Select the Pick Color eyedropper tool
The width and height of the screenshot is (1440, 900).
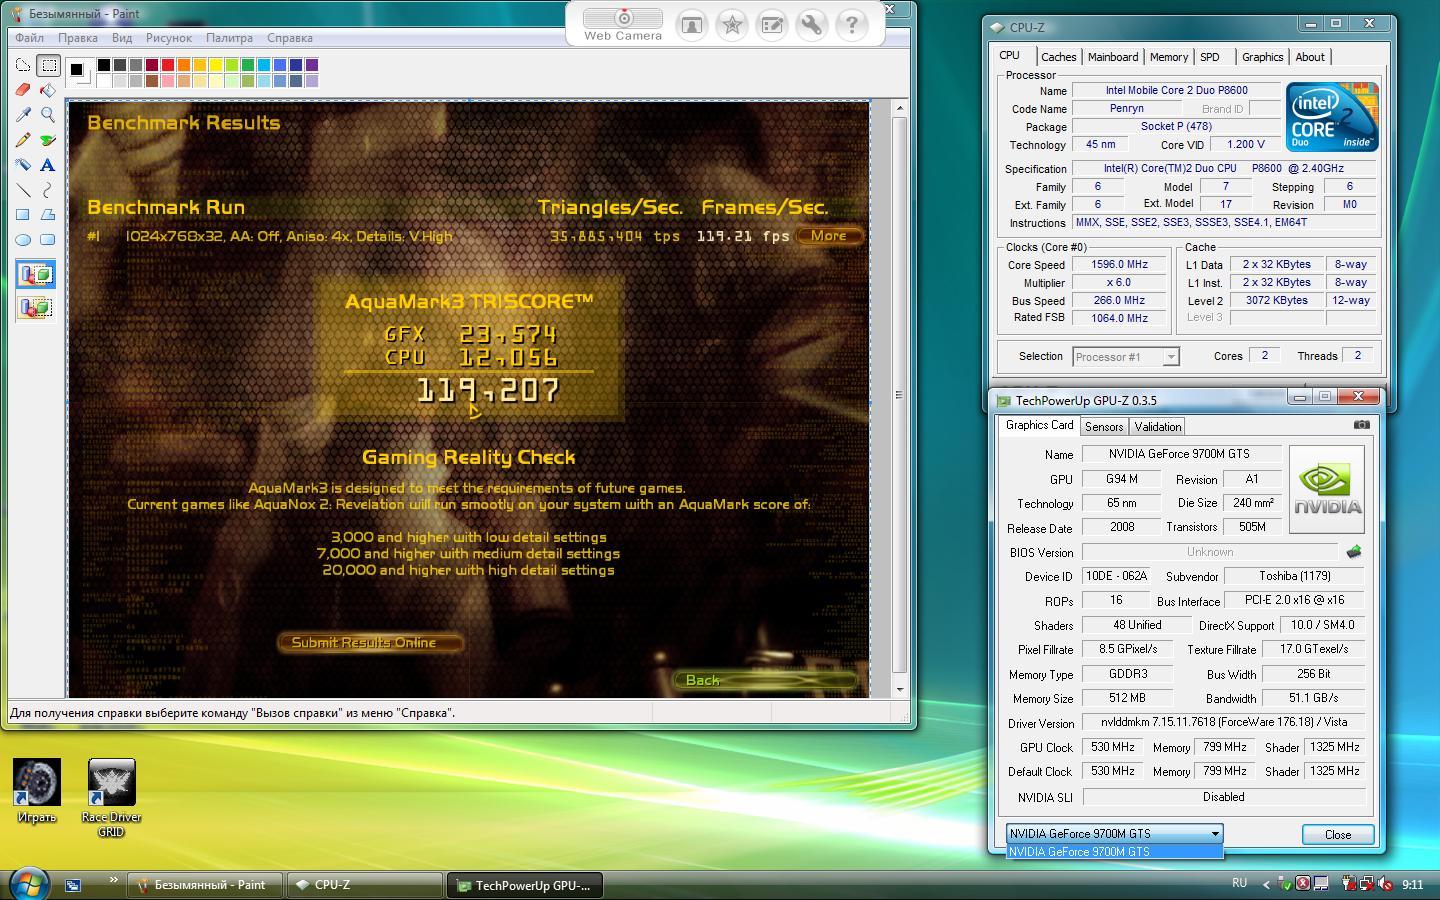coord(23,115)
